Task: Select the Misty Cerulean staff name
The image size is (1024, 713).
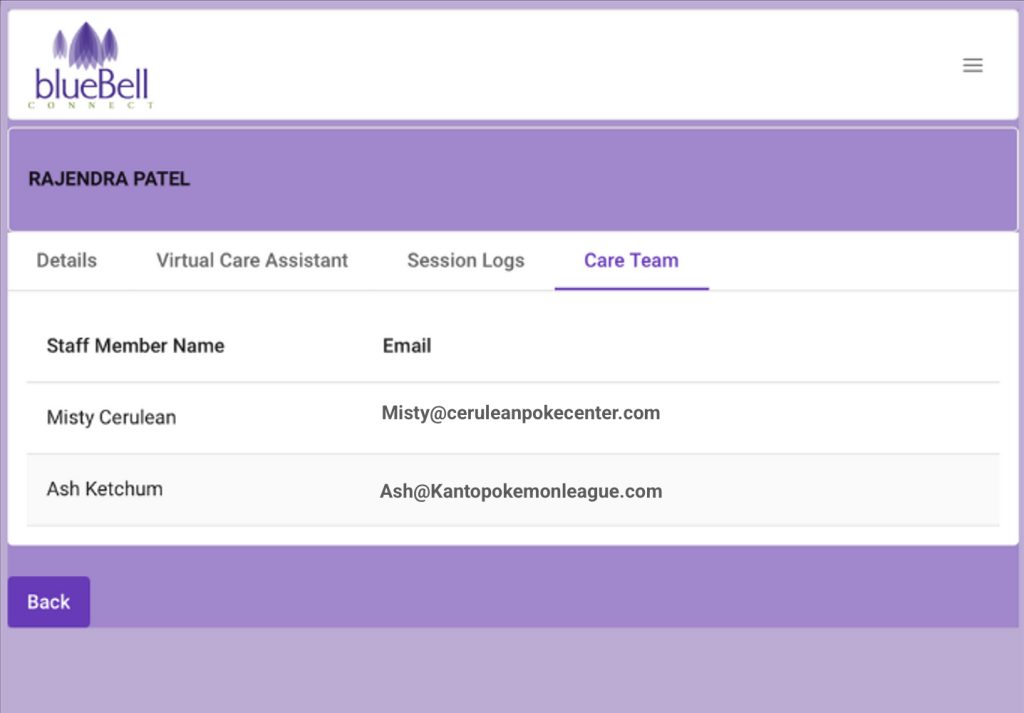Action: (111, 418)
